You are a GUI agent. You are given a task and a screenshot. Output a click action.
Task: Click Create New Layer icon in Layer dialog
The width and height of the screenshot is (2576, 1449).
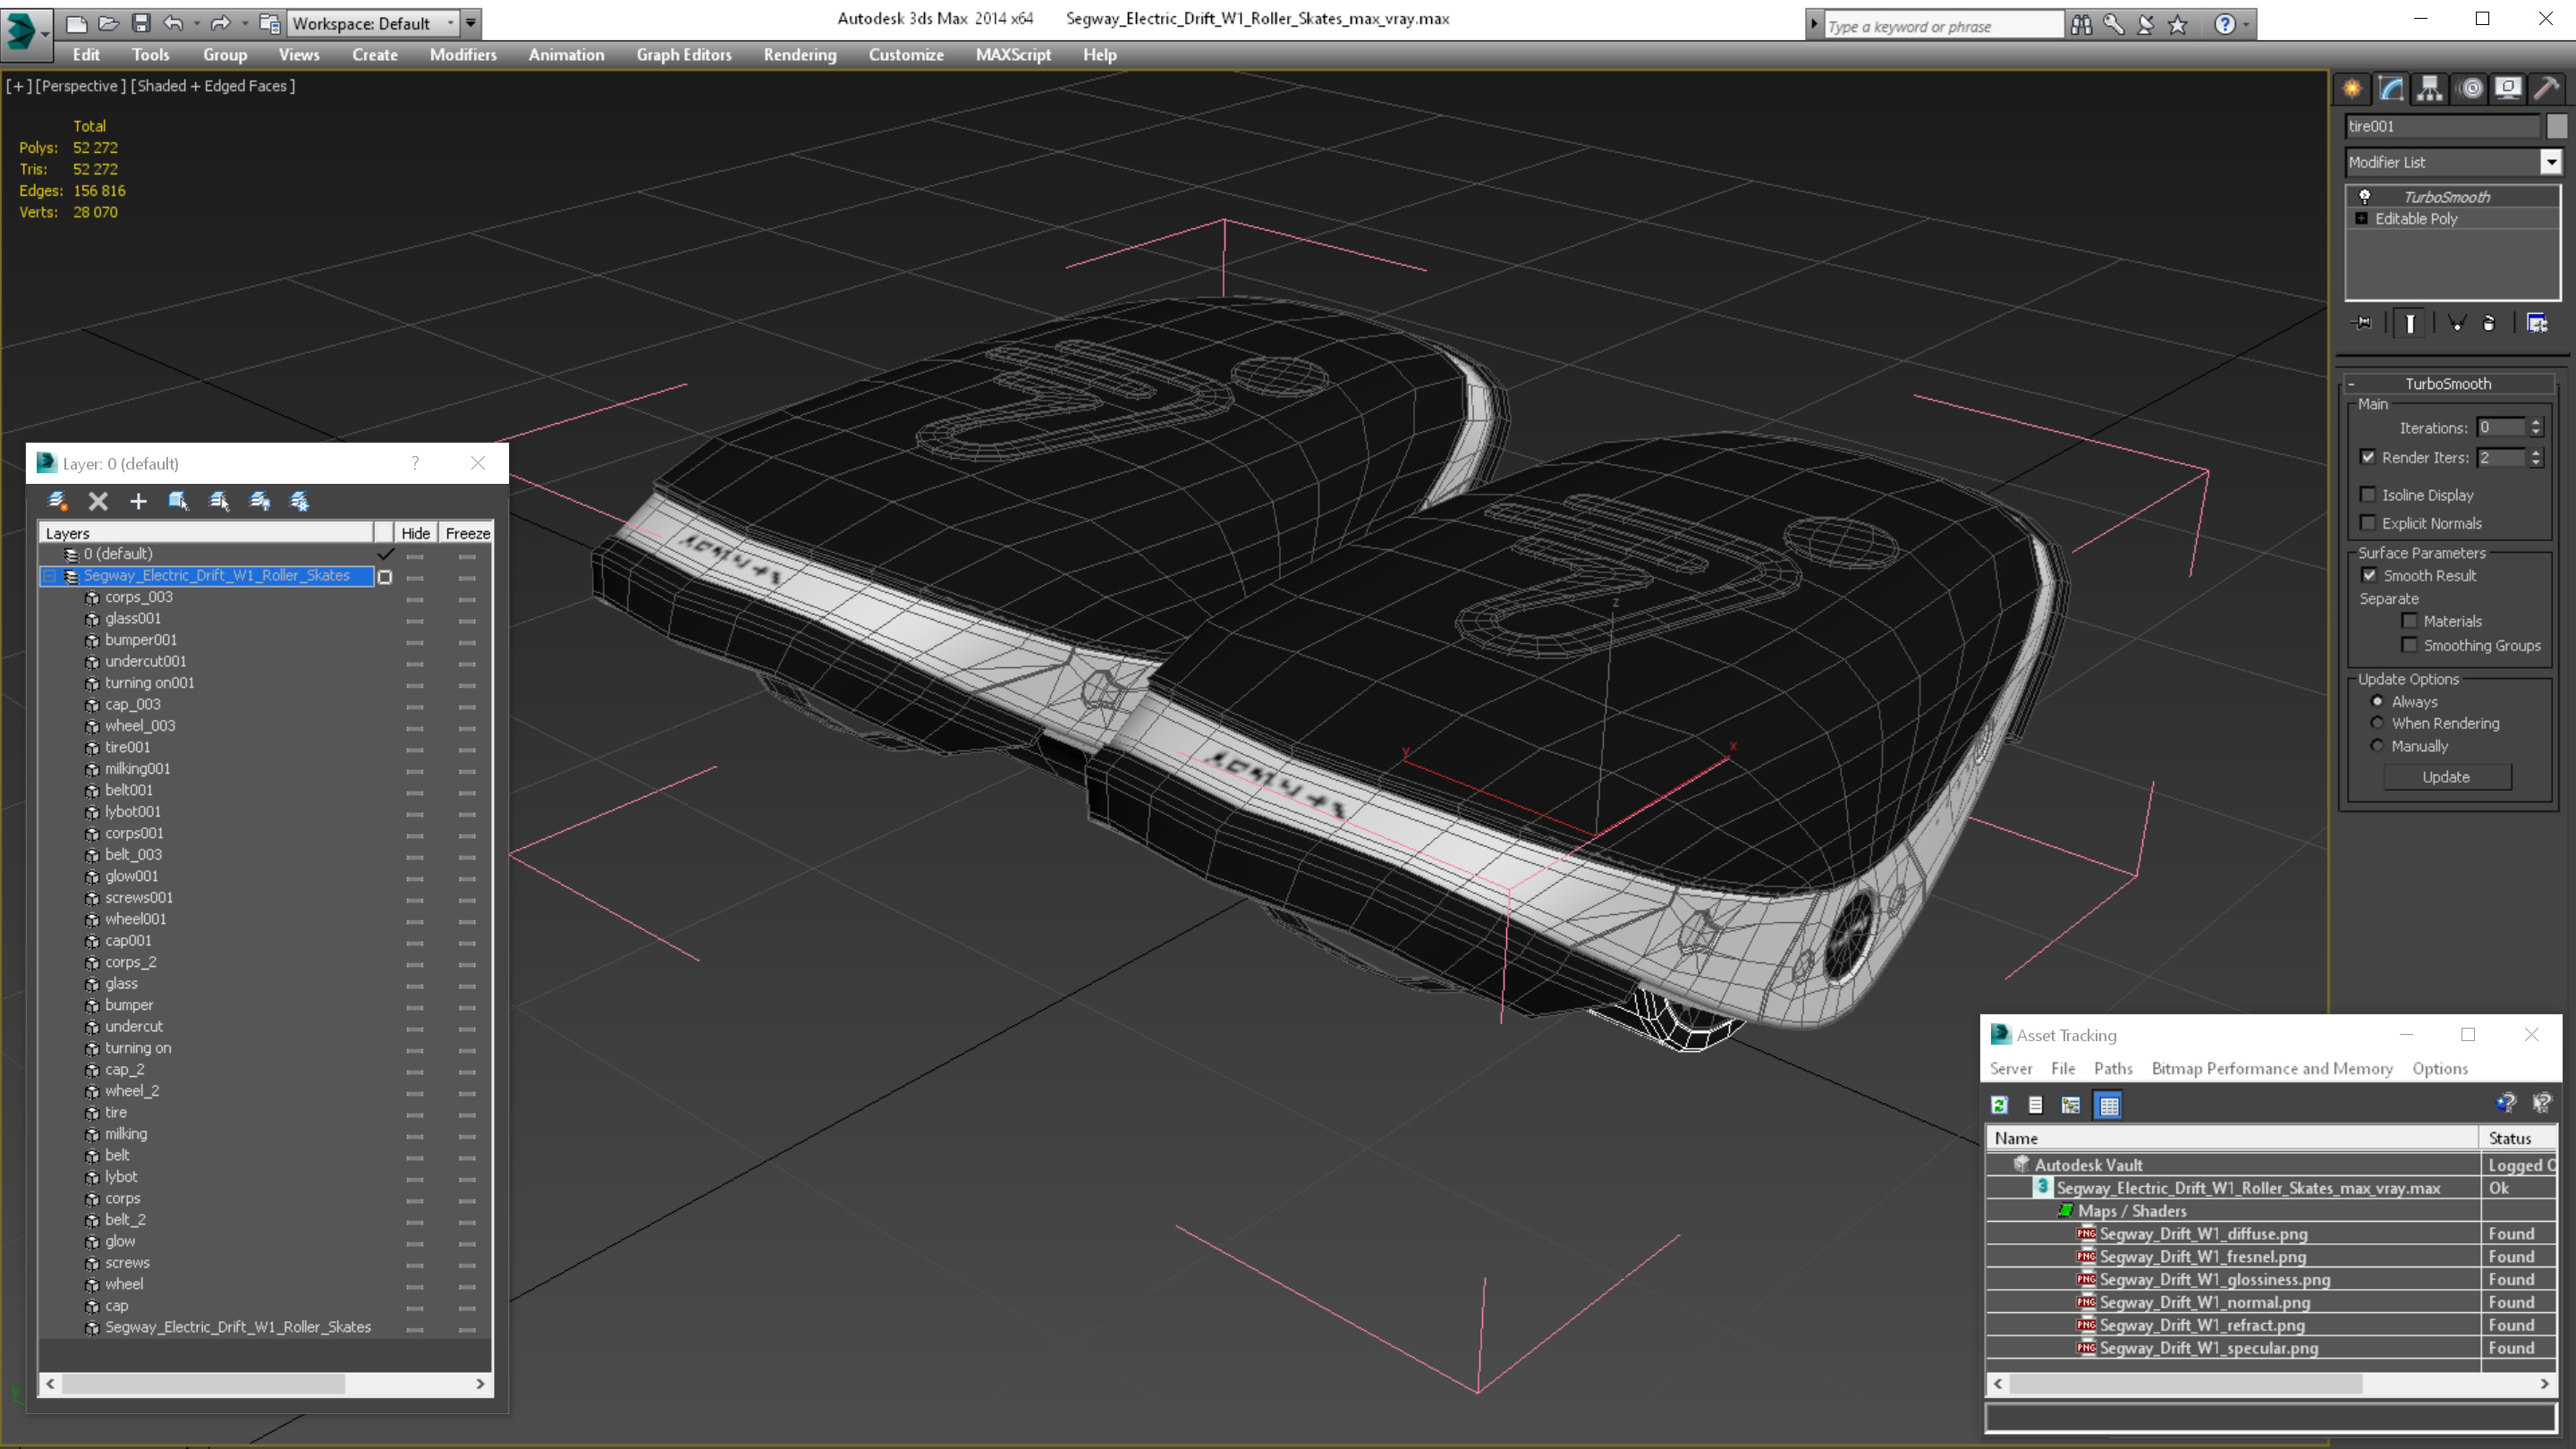57,501
